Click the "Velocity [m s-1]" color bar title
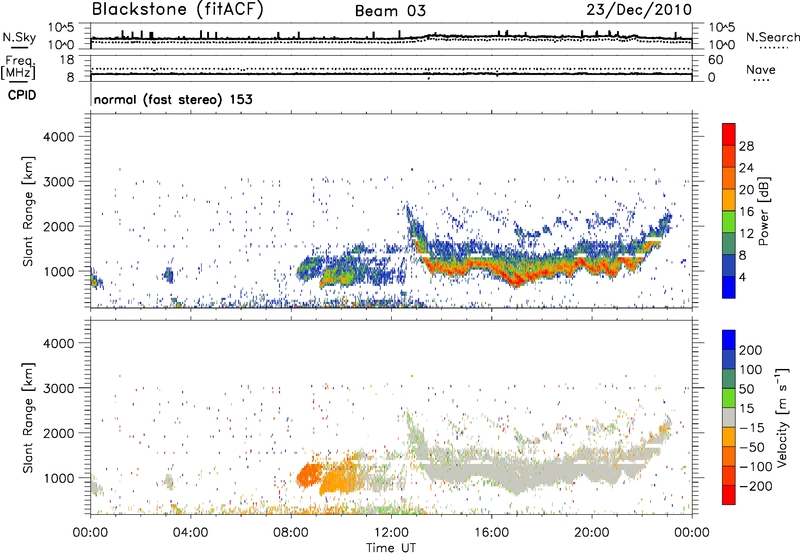 tap(781, 417)
